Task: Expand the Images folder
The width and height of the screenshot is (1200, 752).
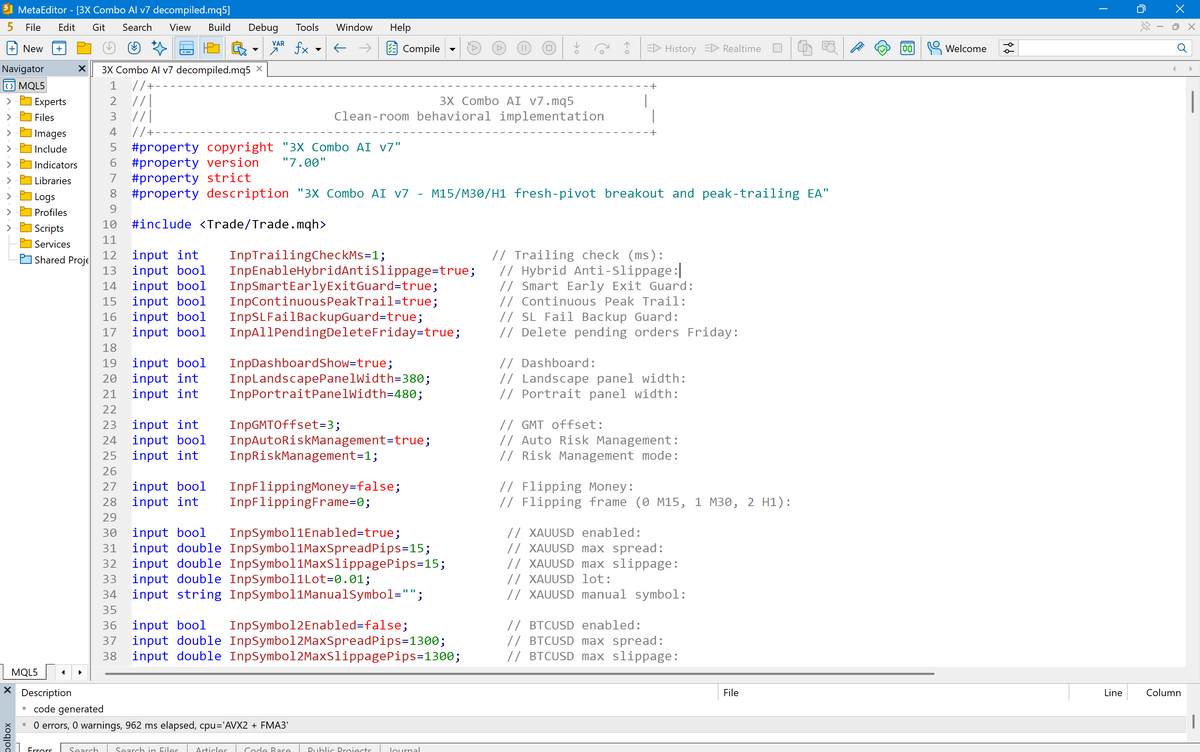Action: [x=8, y=133]
